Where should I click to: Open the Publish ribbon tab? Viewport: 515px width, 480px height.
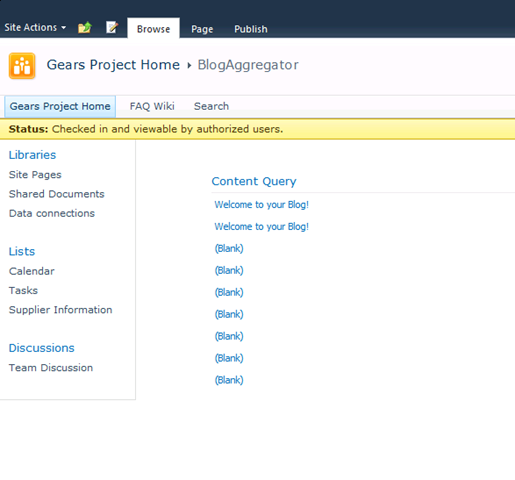click(x=251, y=29)
